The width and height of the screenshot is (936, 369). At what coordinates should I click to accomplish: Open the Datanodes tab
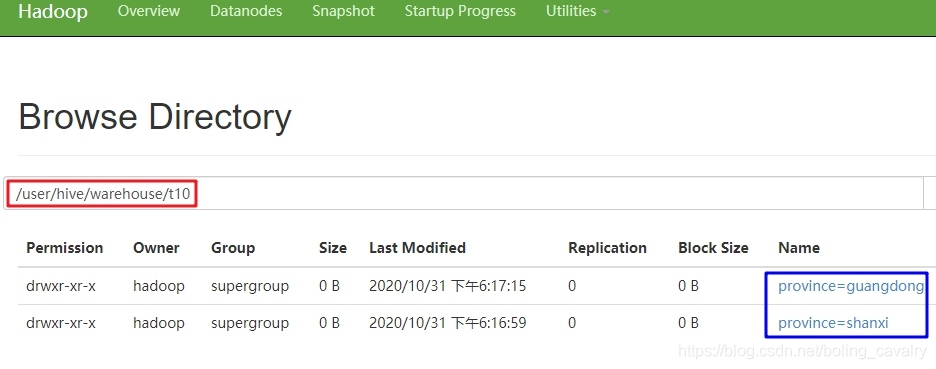(x=246, y=11)
